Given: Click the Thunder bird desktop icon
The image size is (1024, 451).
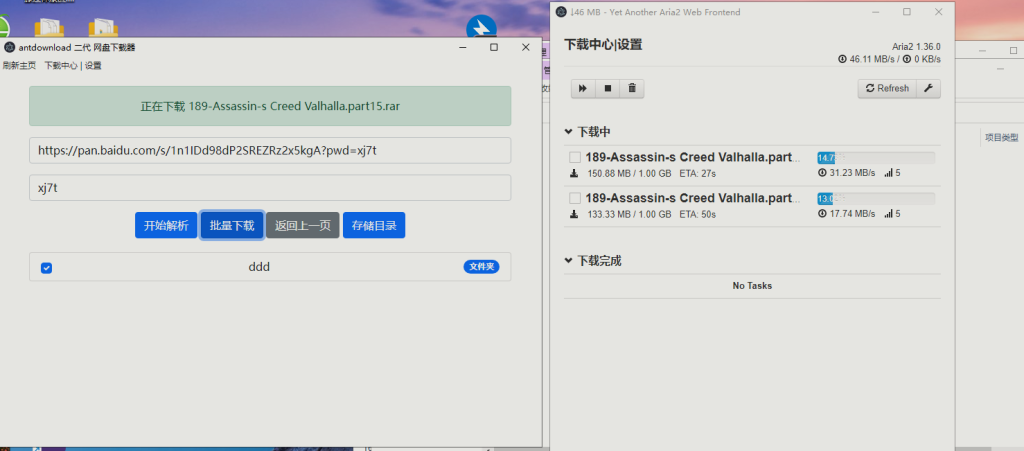Looking at the screenshot, I should [482, 29].
